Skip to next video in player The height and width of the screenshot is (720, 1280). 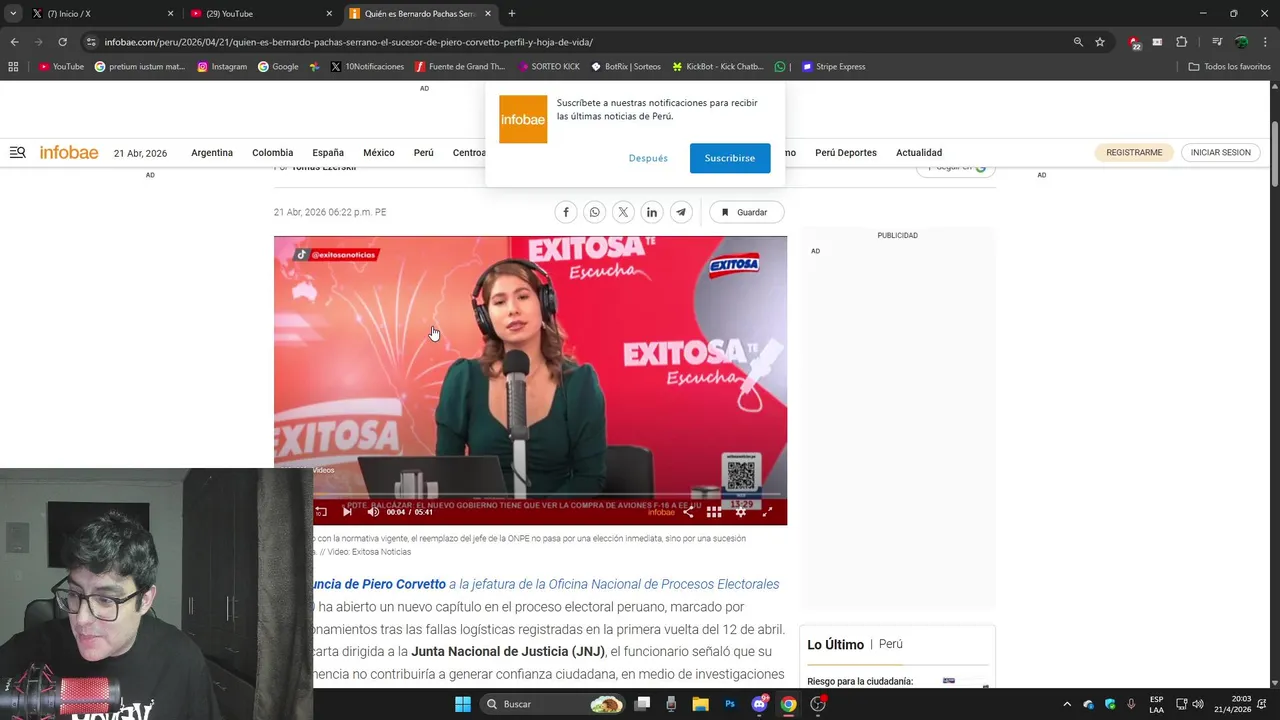(x=347, y=511)
